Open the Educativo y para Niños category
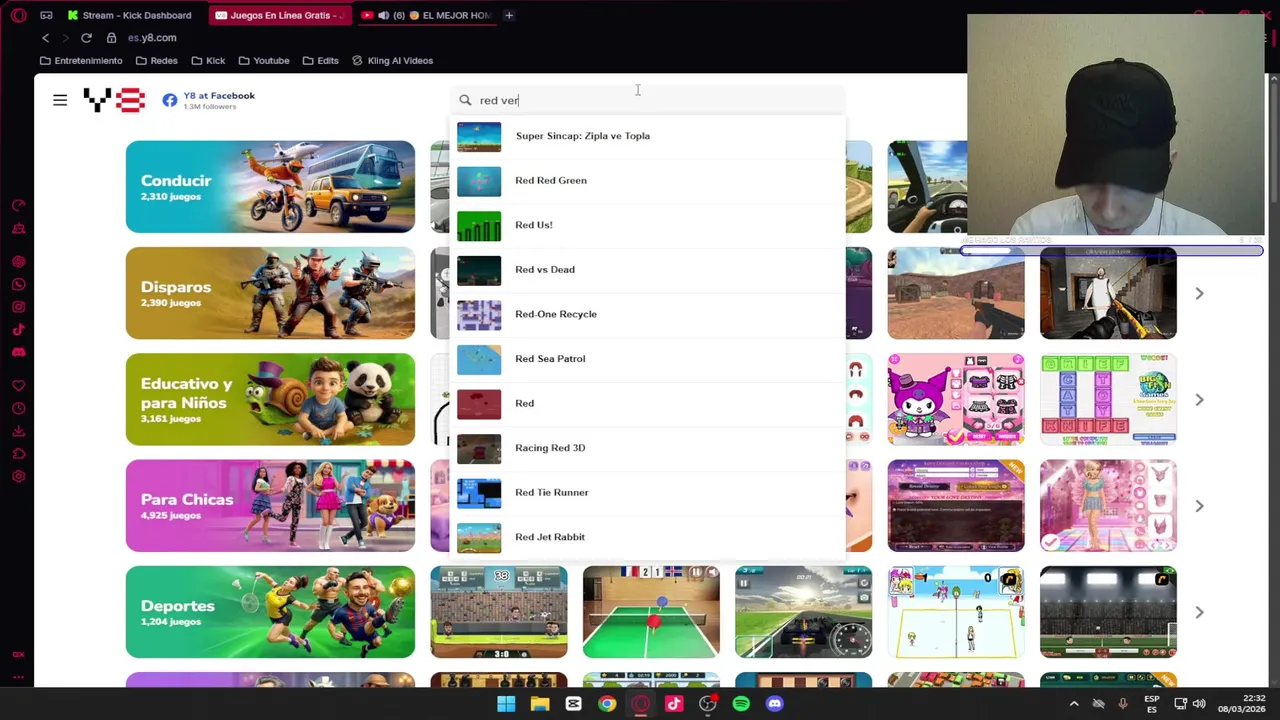Screen dimensions: 1280x720 pos(270,399)
